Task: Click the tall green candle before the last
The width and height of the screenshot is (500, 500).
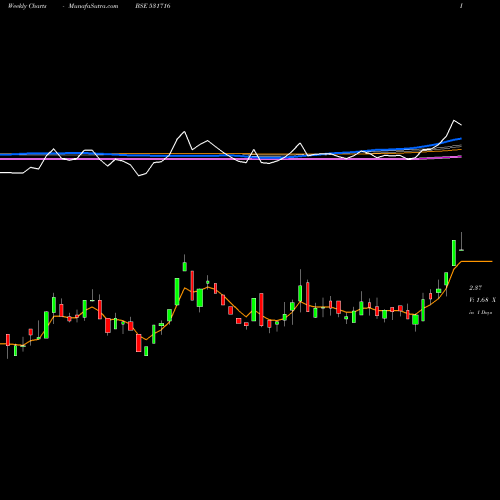Action: pyautogui.click(x=454, y=253)
